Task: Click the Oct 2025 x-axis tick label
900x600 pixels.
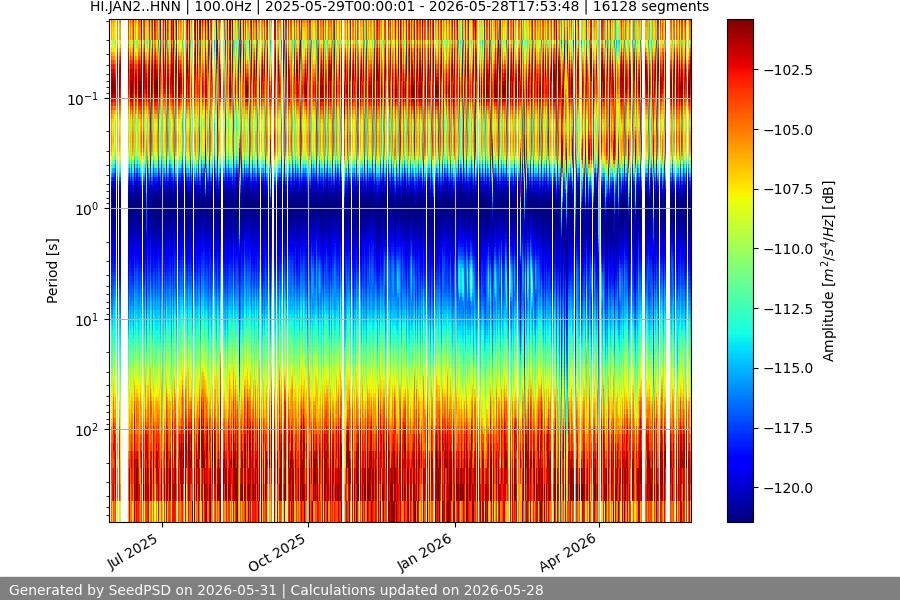Action: point(278,552)
